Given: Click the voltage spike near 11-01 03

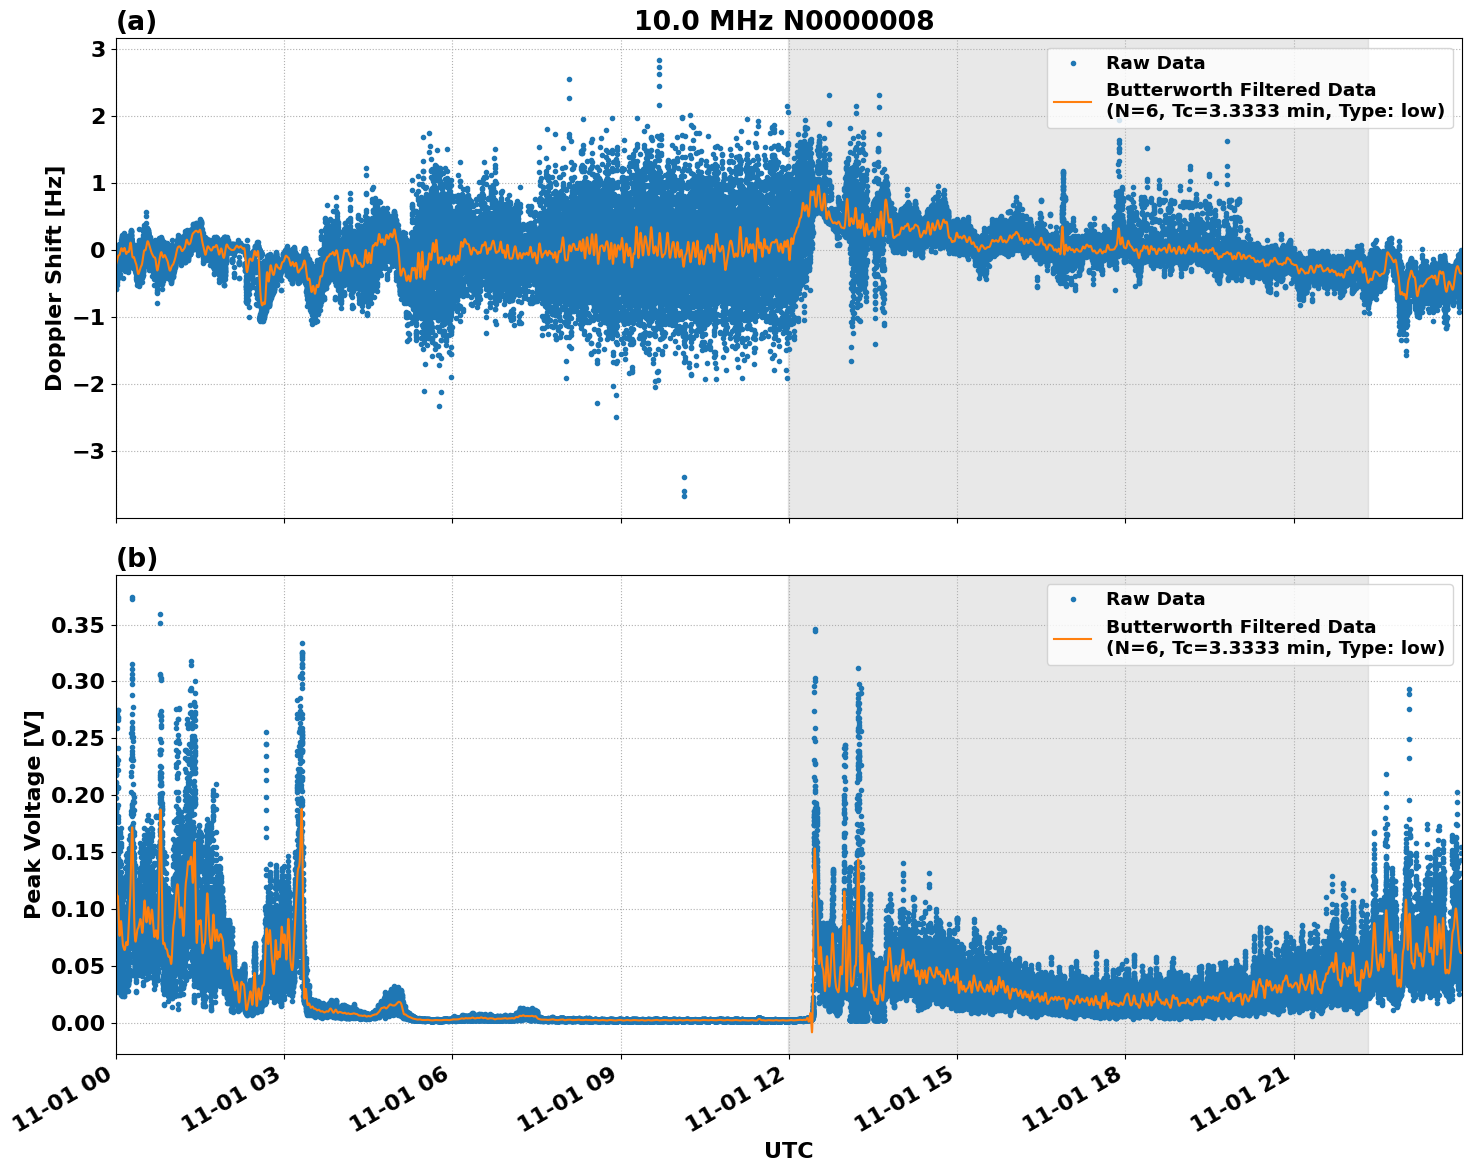Looking at the screenshot, I should 301,646.
